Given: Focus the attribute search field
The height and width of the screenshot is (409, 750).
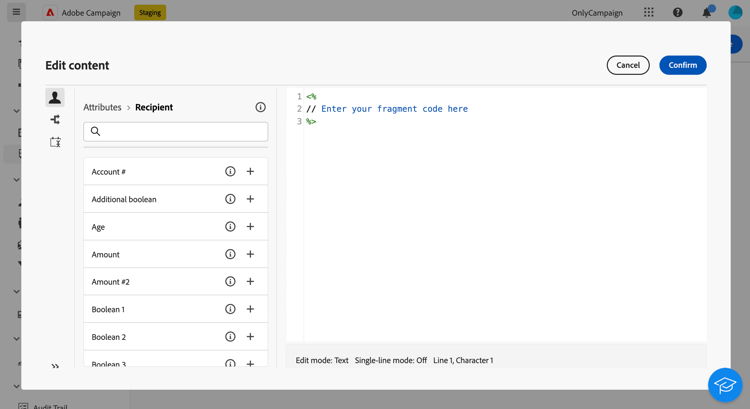Looking at the screenshot, I should coord(180,131).
